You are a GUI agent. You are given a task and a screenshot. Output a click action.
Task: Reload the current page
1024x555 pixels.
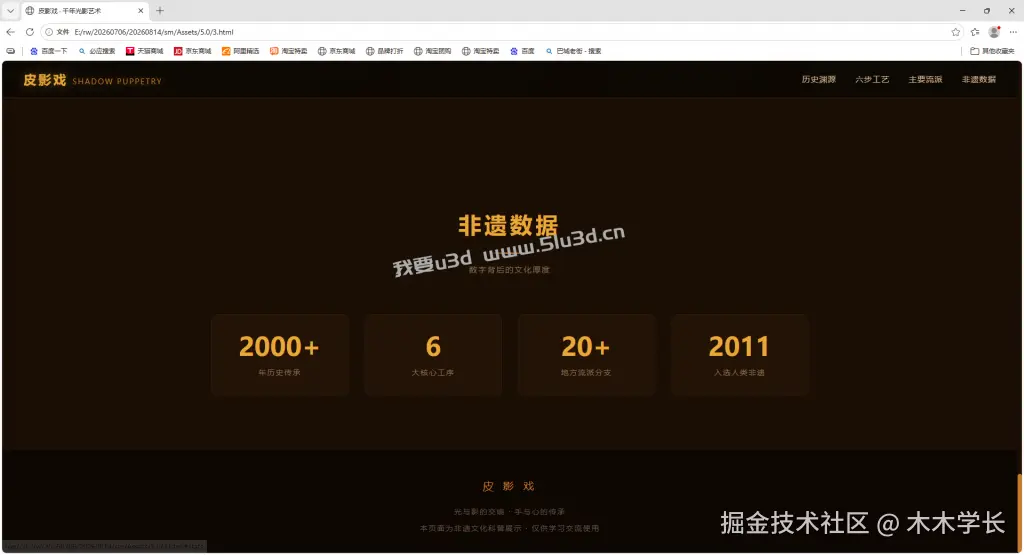tap(29, 32)
